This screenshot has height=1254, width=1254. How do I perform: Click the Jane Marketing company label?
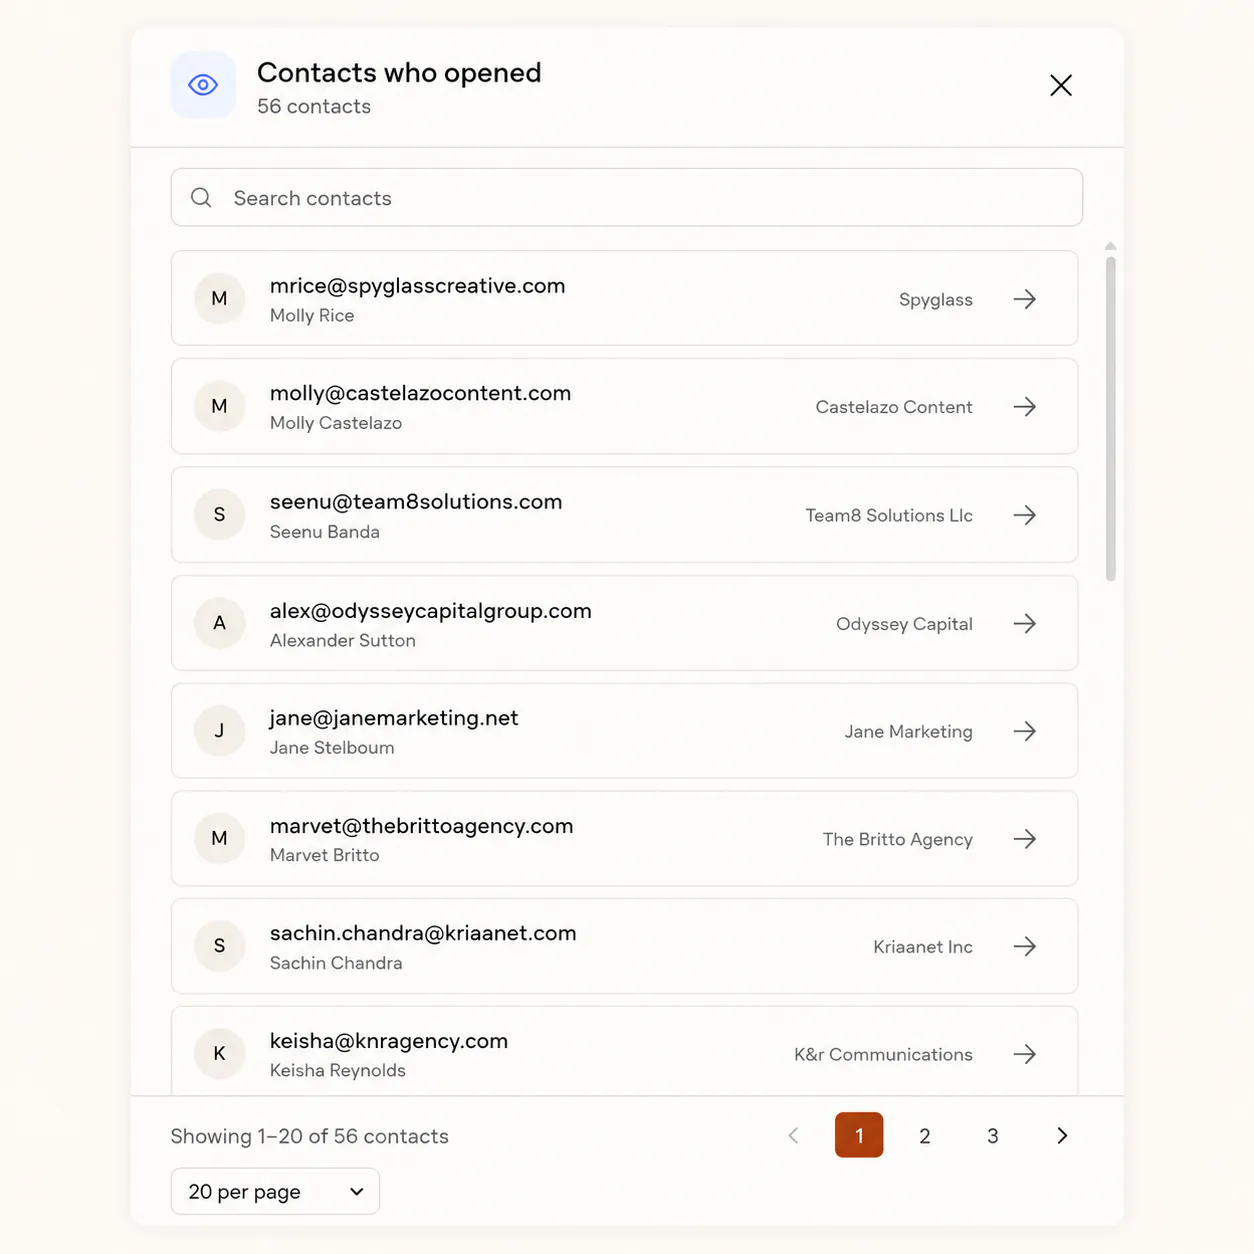pyautogui.click(x=908, y=731)
